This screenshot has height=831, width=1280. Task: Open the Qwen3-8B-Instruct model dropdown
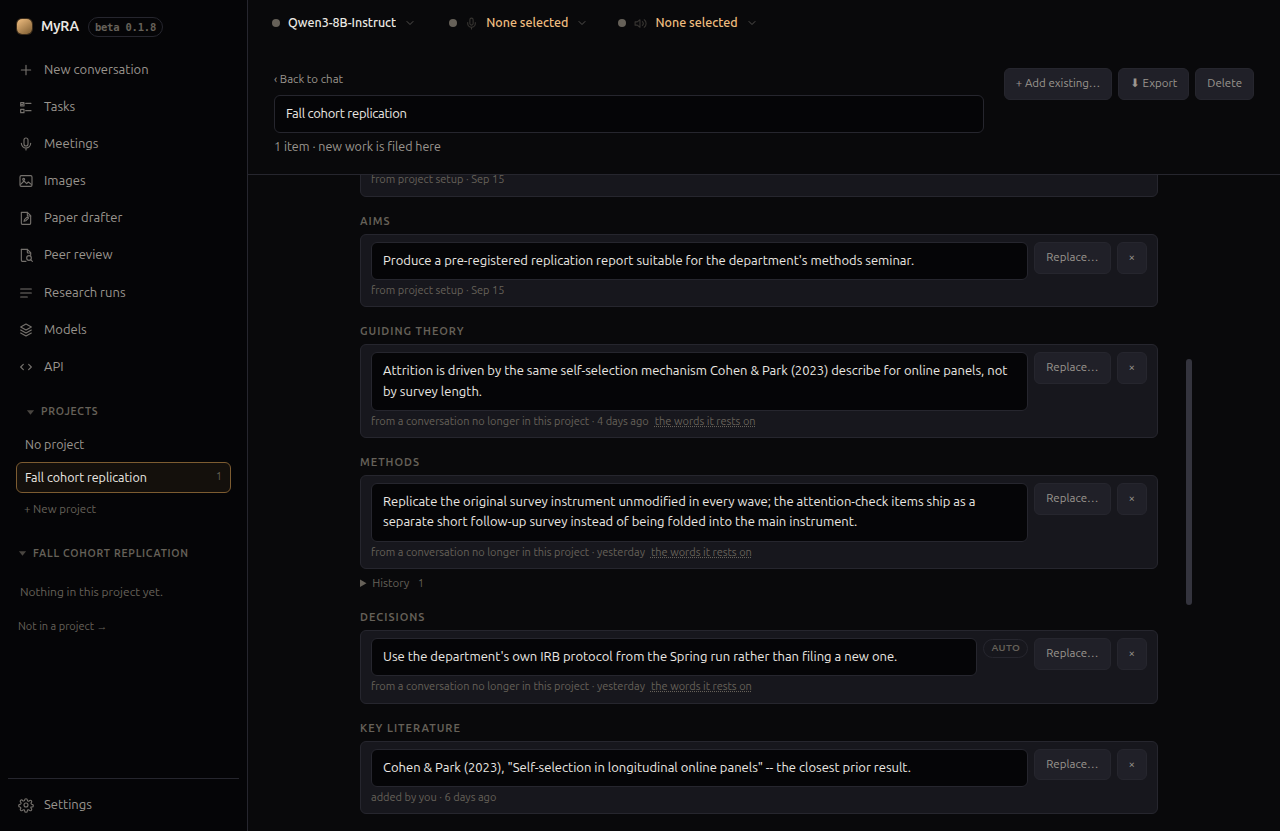[x=343, y=23]
